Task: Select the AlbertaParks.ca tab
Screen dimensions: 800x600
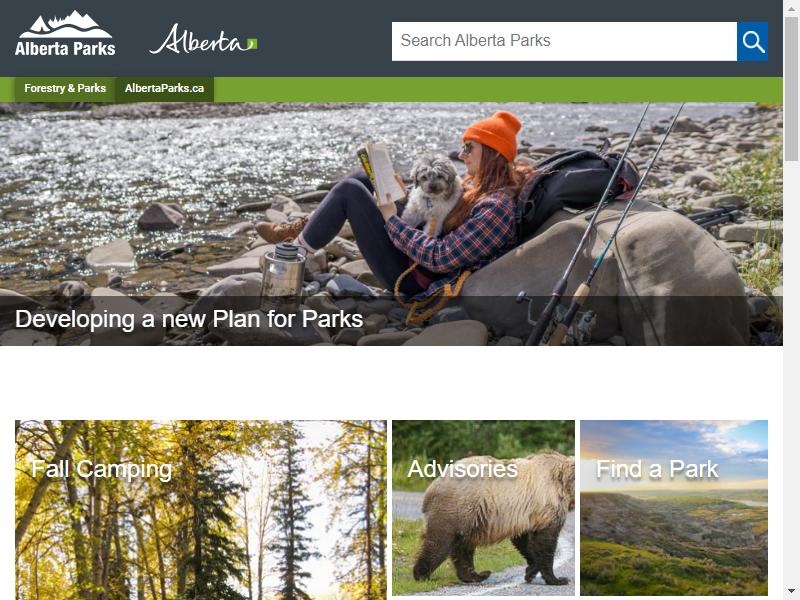Action: [x=164, y=88]
